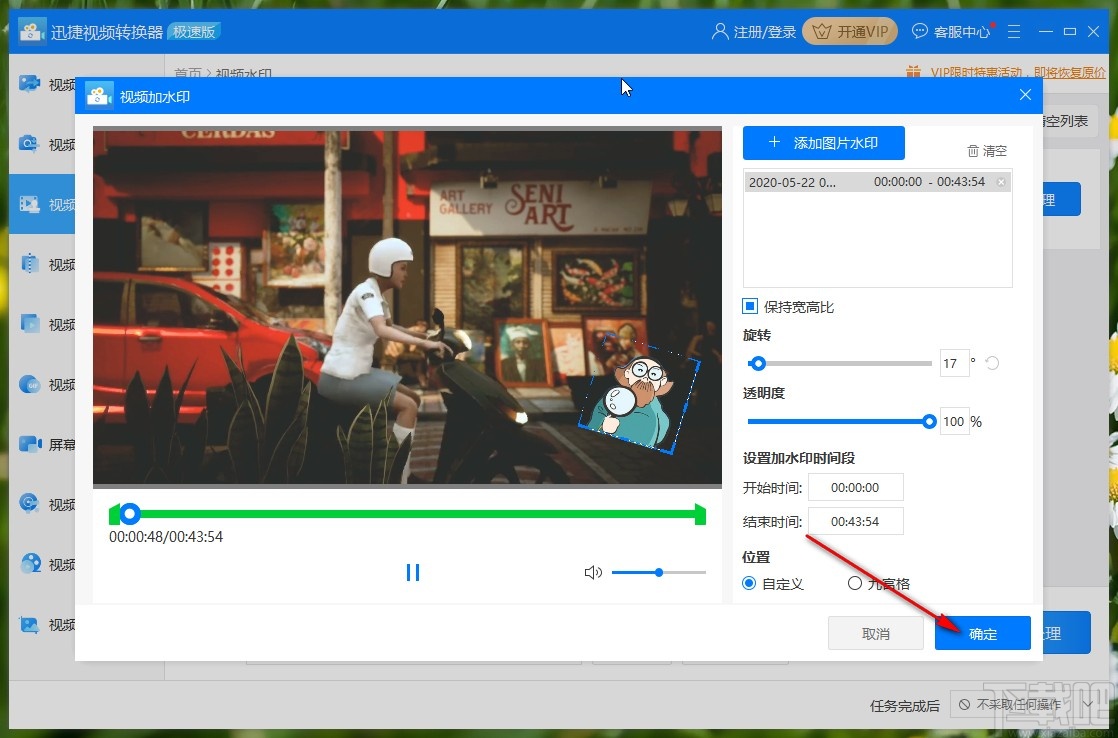The image size is (1118, 738).
Task: Click the 开始时间 input field
Action: point(855,487)
